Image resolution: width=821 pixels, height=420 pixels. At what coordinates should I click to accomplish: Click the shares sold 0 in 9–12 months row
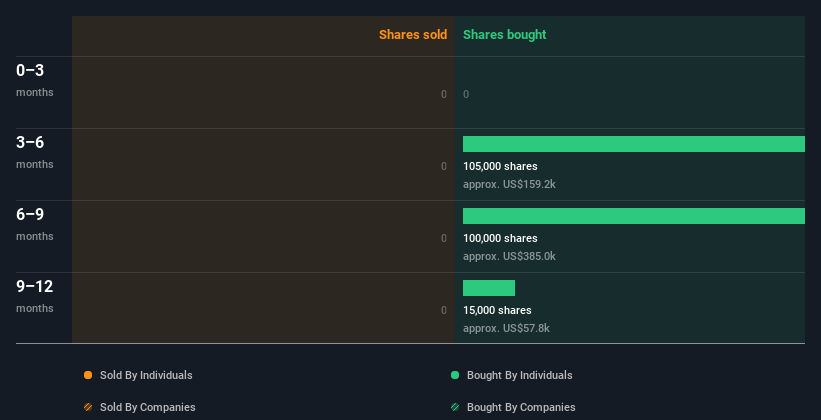point(444,310)
